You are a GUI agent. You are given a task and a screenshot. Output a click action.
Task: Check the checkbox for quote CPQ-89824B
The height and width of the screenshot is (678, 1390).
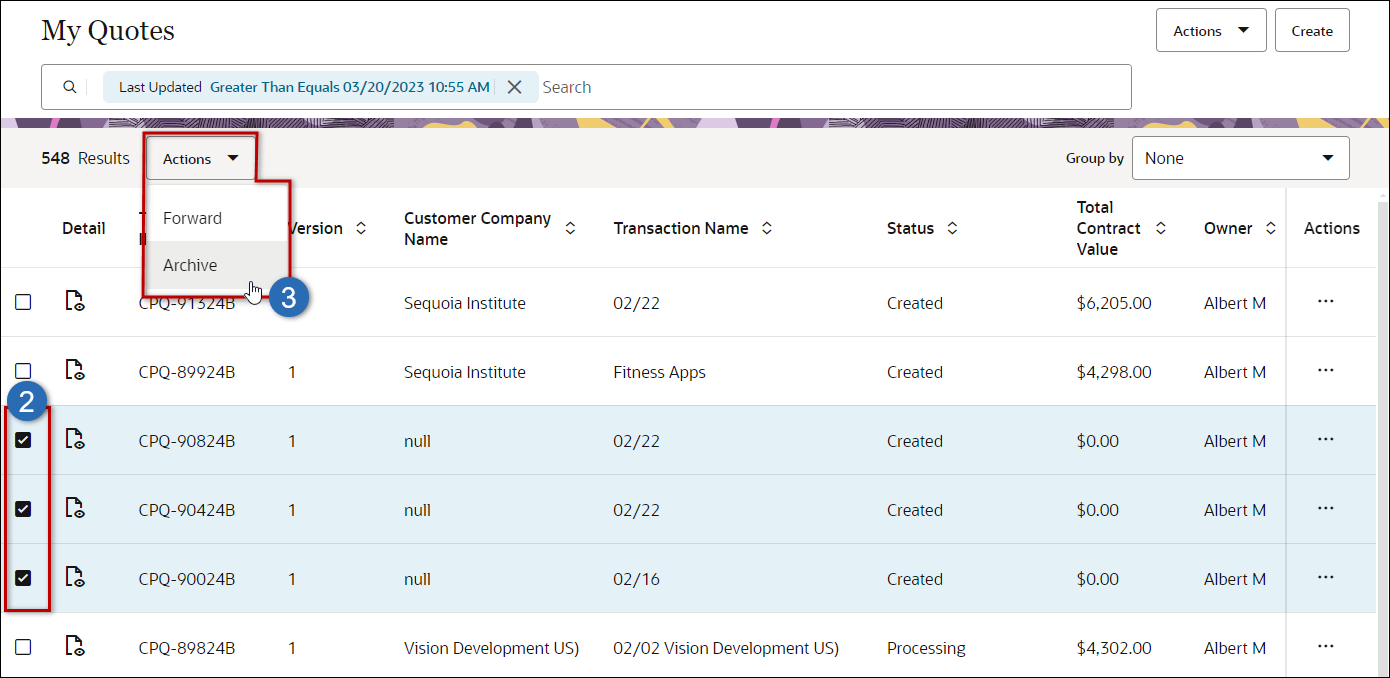pyautogui.click(x=23, y=647)
